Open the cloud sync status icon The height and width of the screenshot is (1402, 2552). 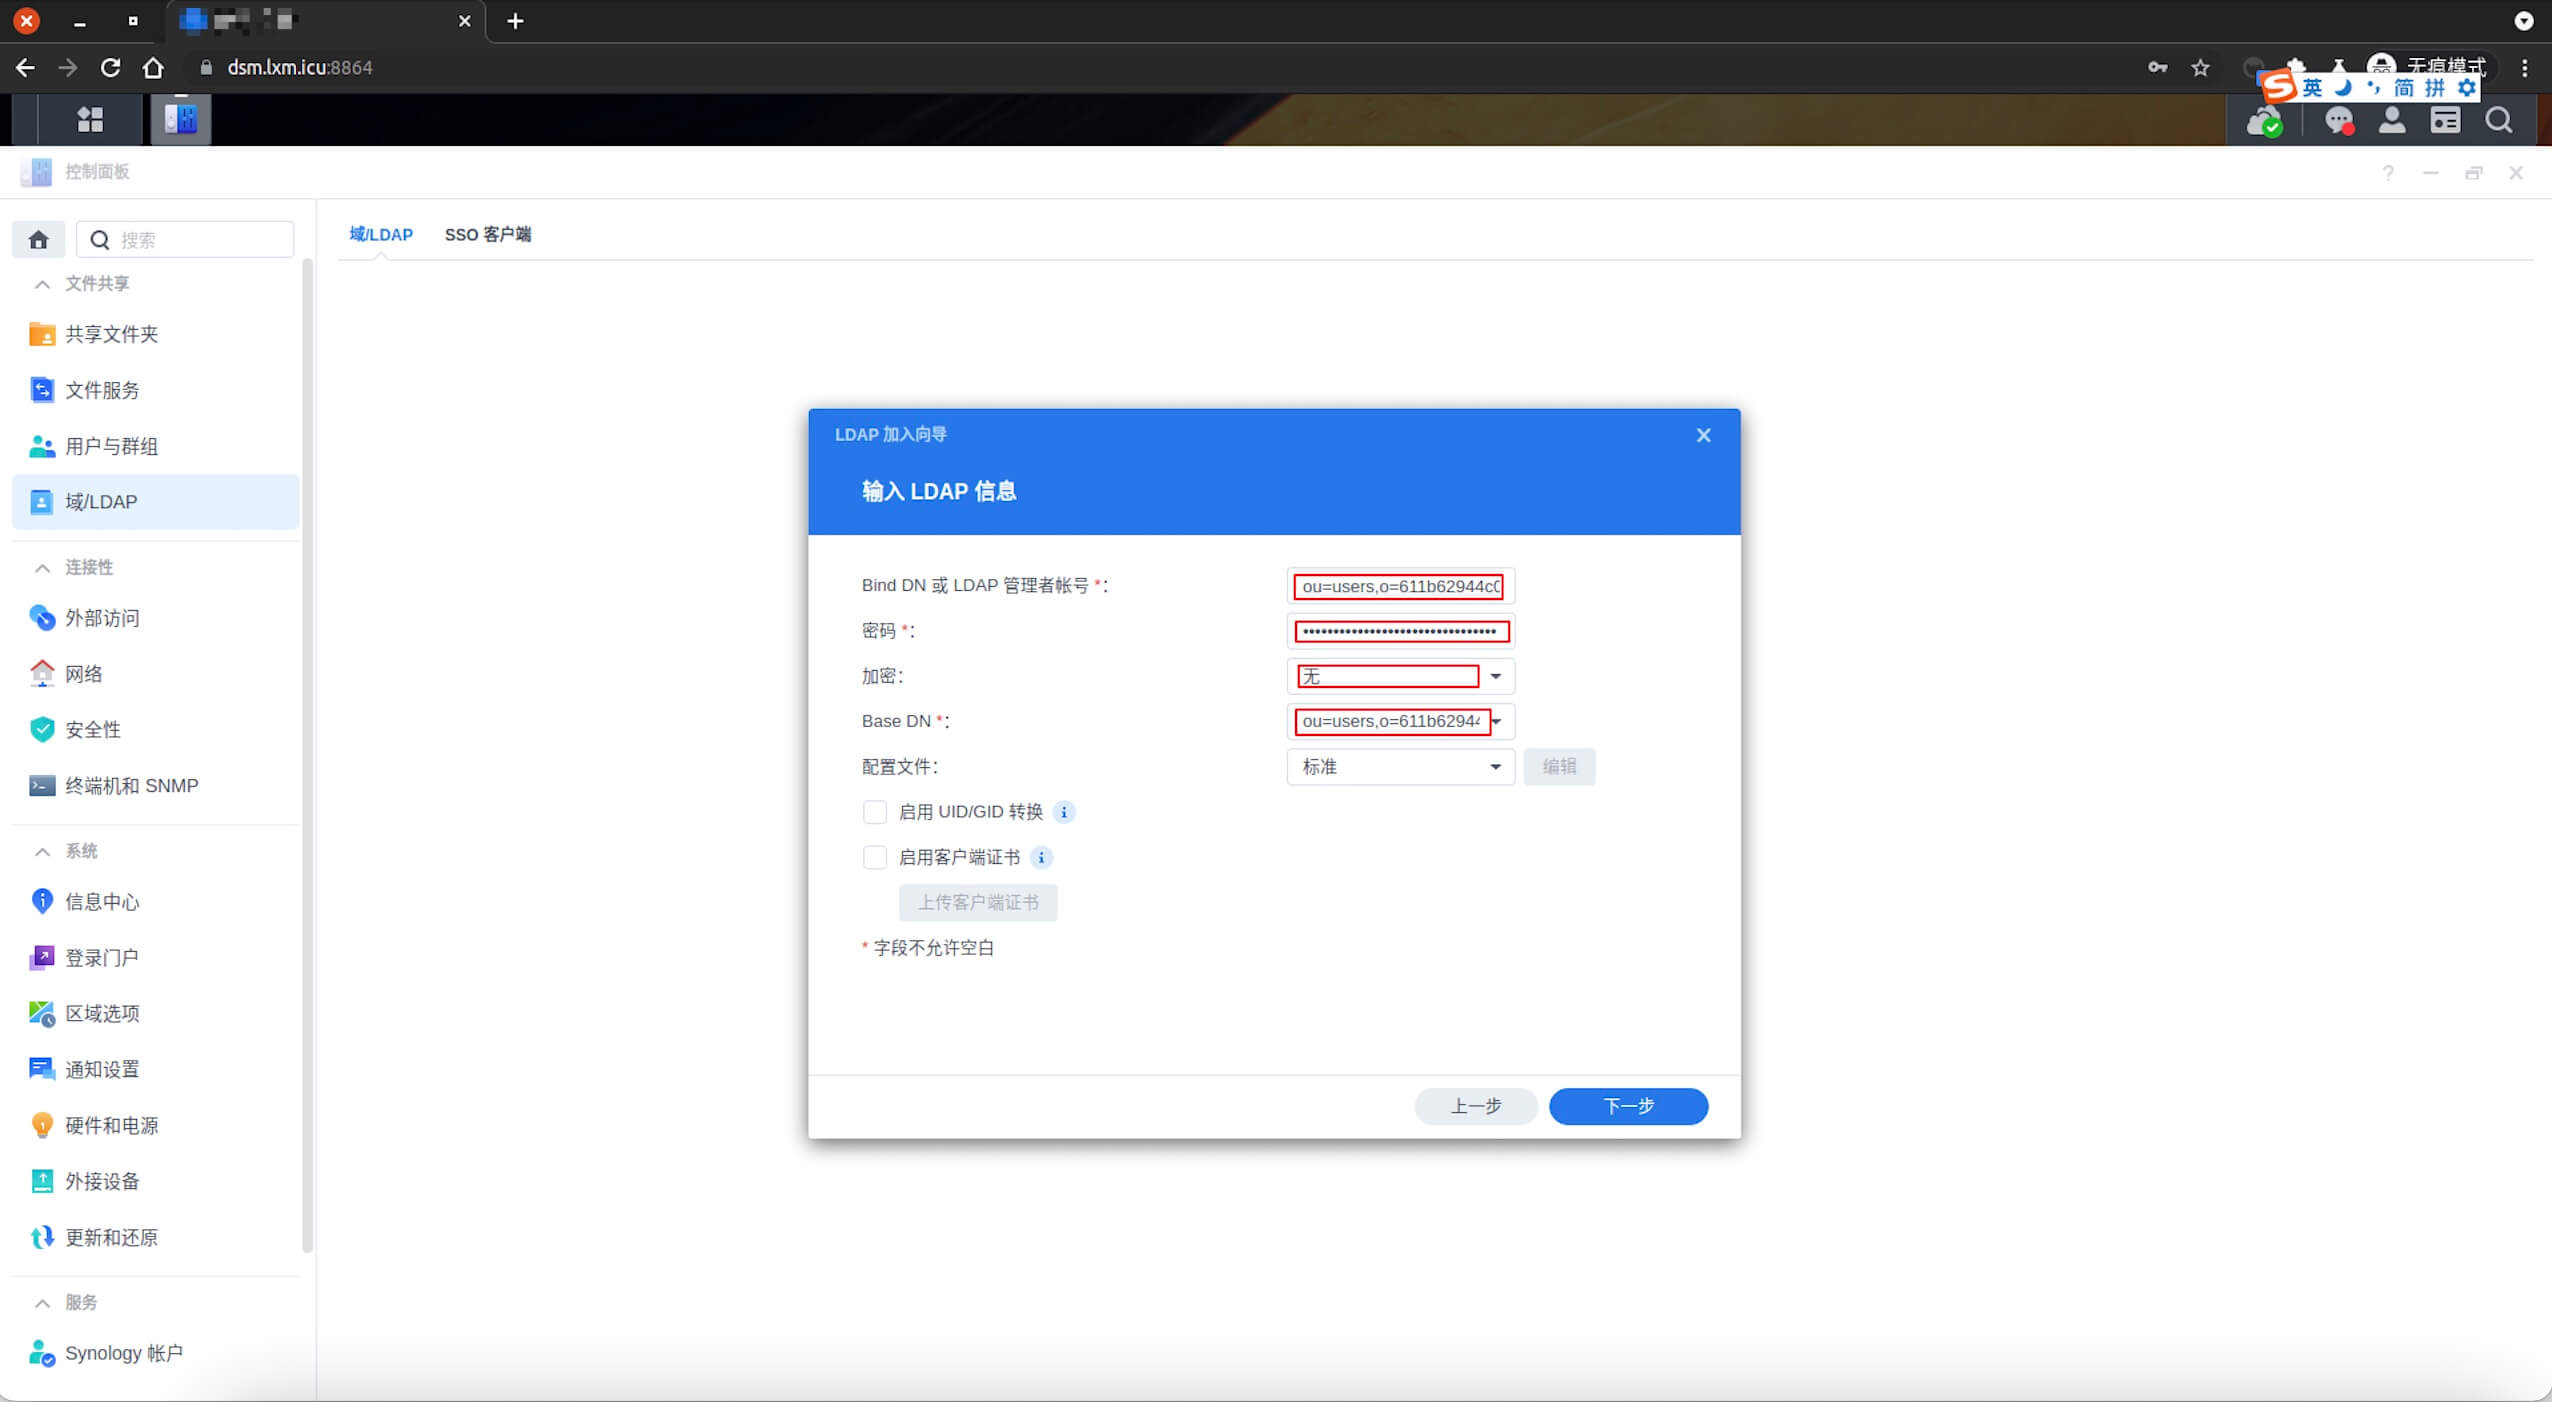click(2264, 122)
